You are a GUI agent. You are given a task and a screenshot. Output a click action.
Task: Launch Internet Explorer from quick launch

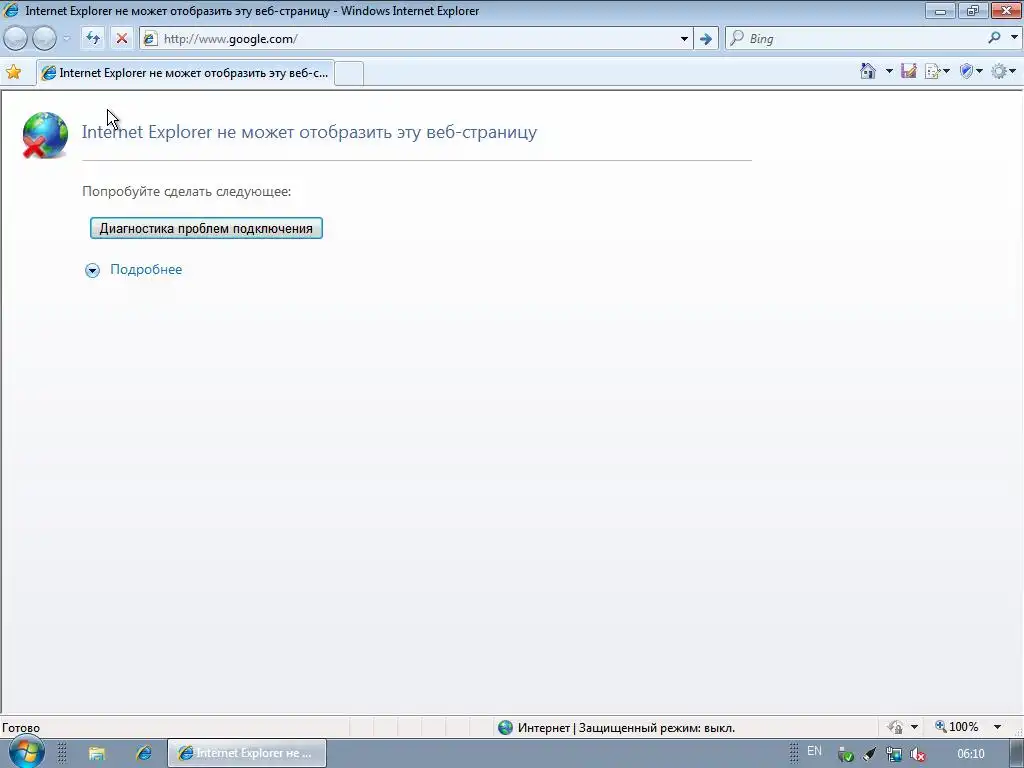[x=144, y=754]
